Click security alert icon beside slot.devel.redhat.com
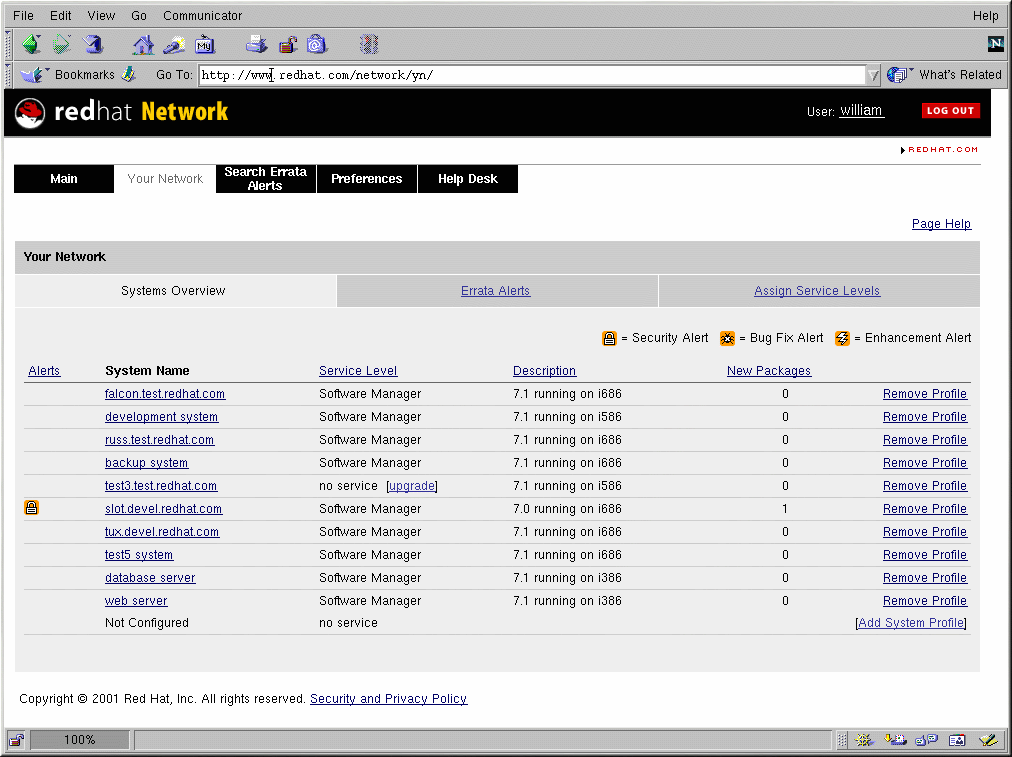 click(32, 508)
